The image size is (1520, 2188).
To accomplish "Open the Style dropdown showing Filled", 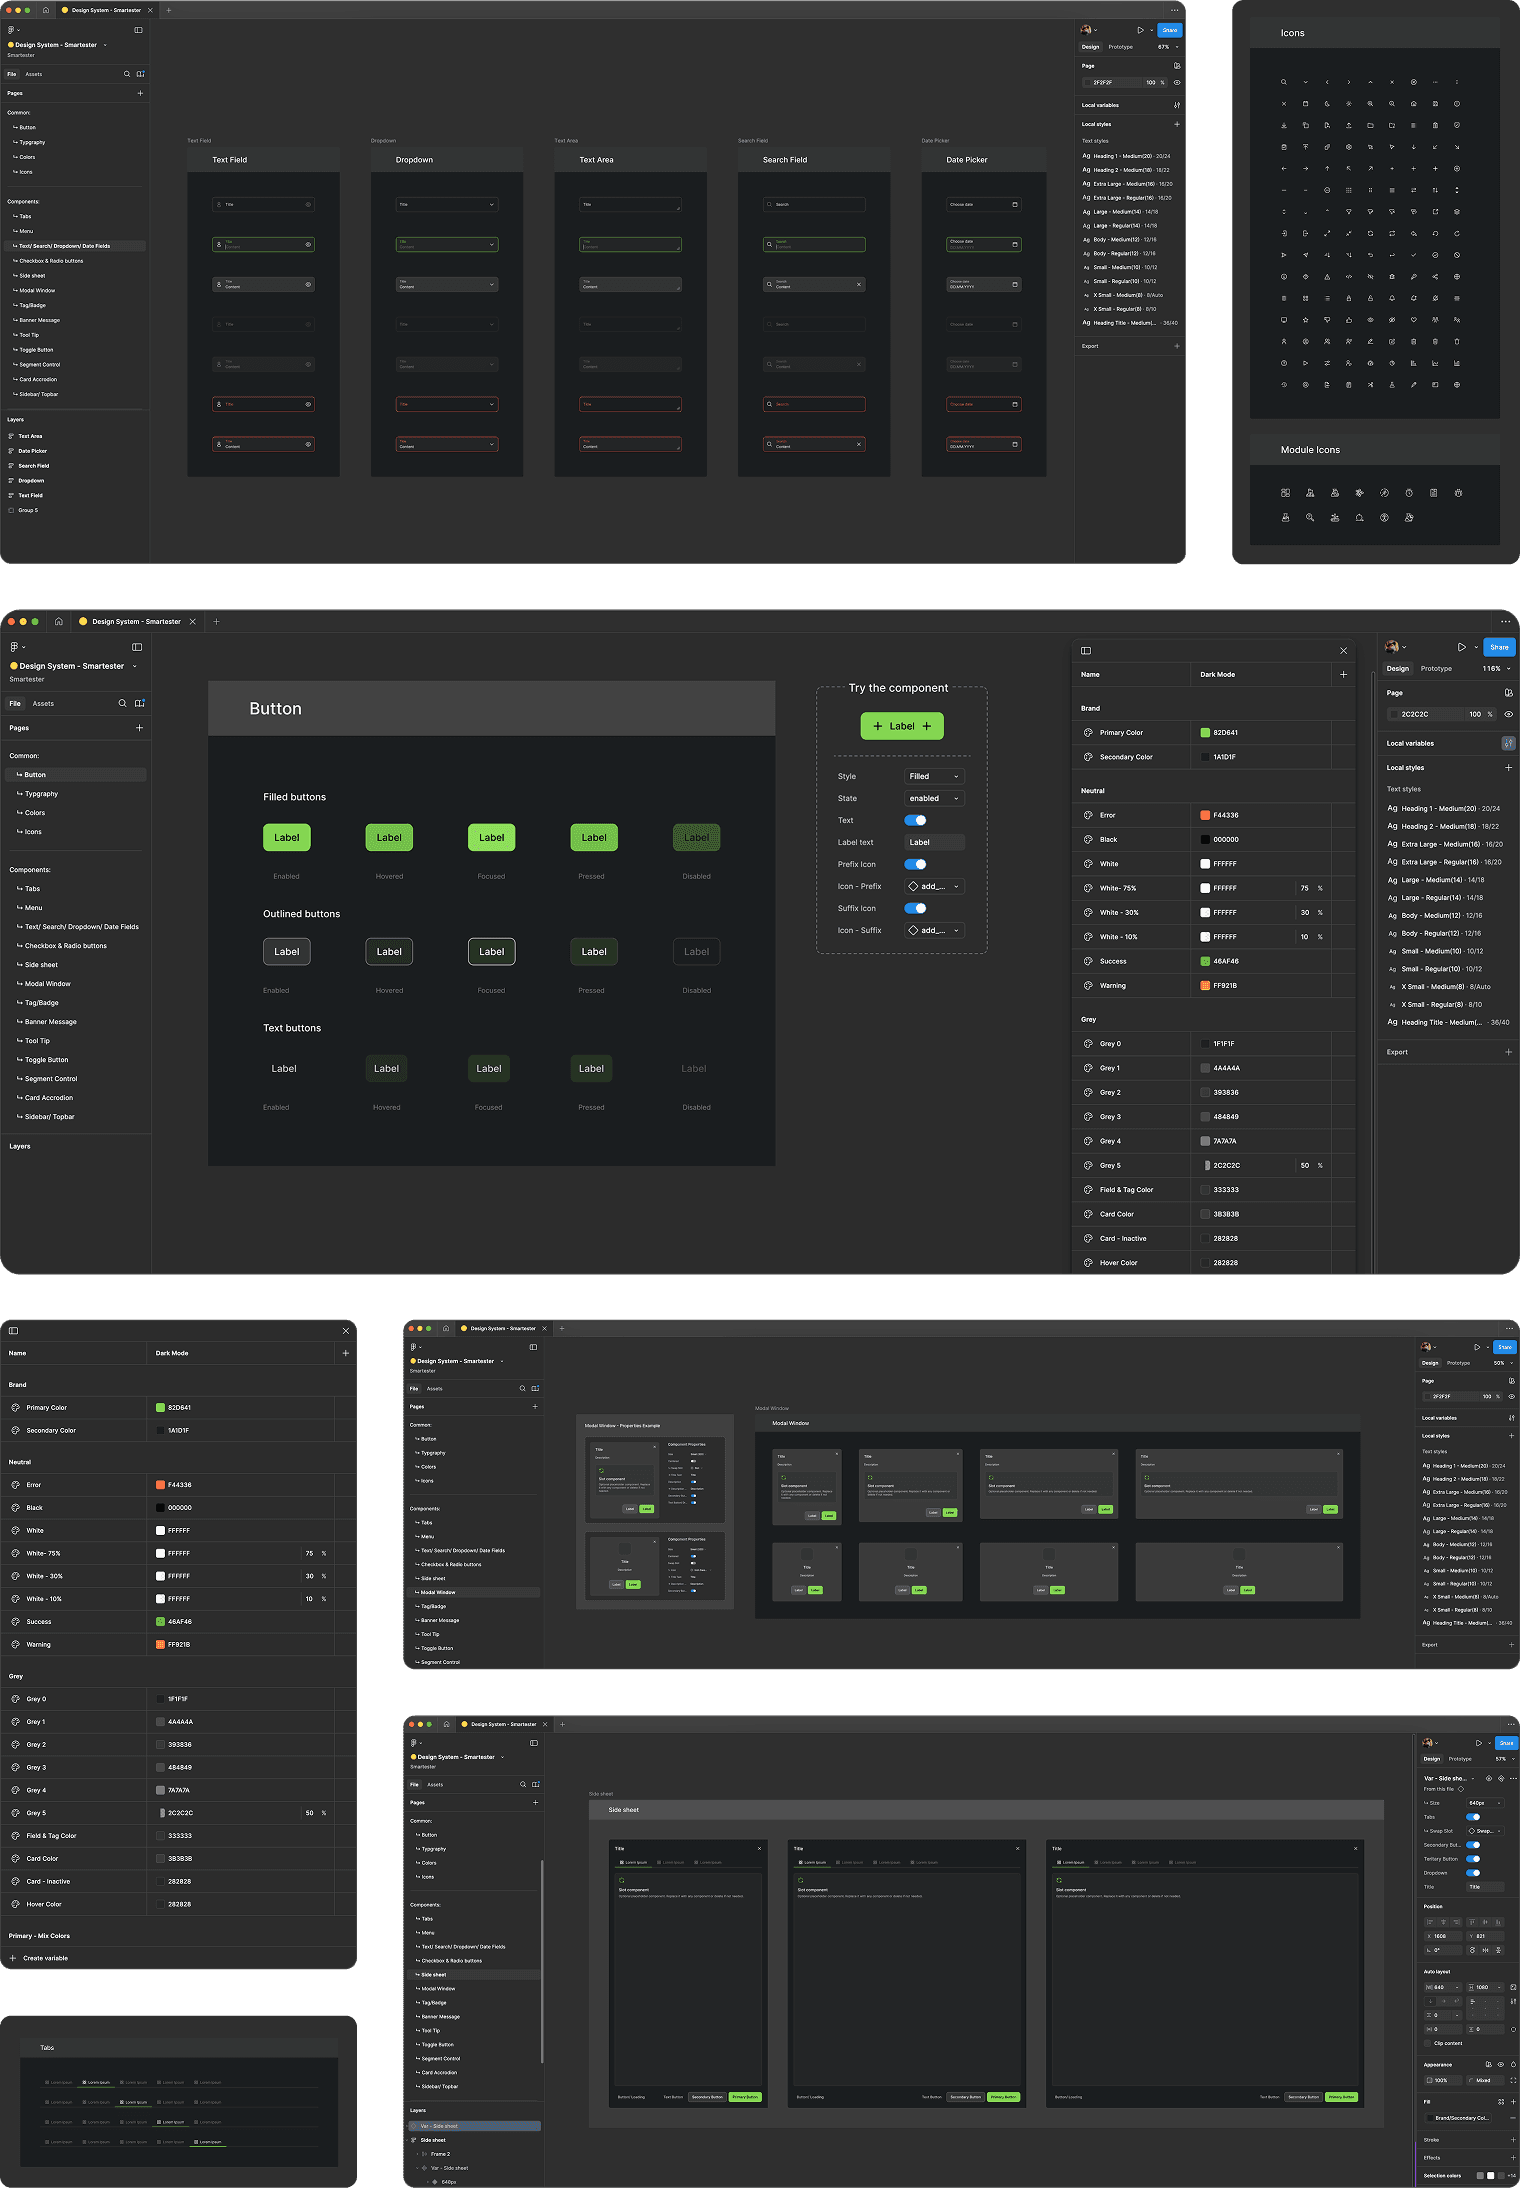I will point(934,776).
